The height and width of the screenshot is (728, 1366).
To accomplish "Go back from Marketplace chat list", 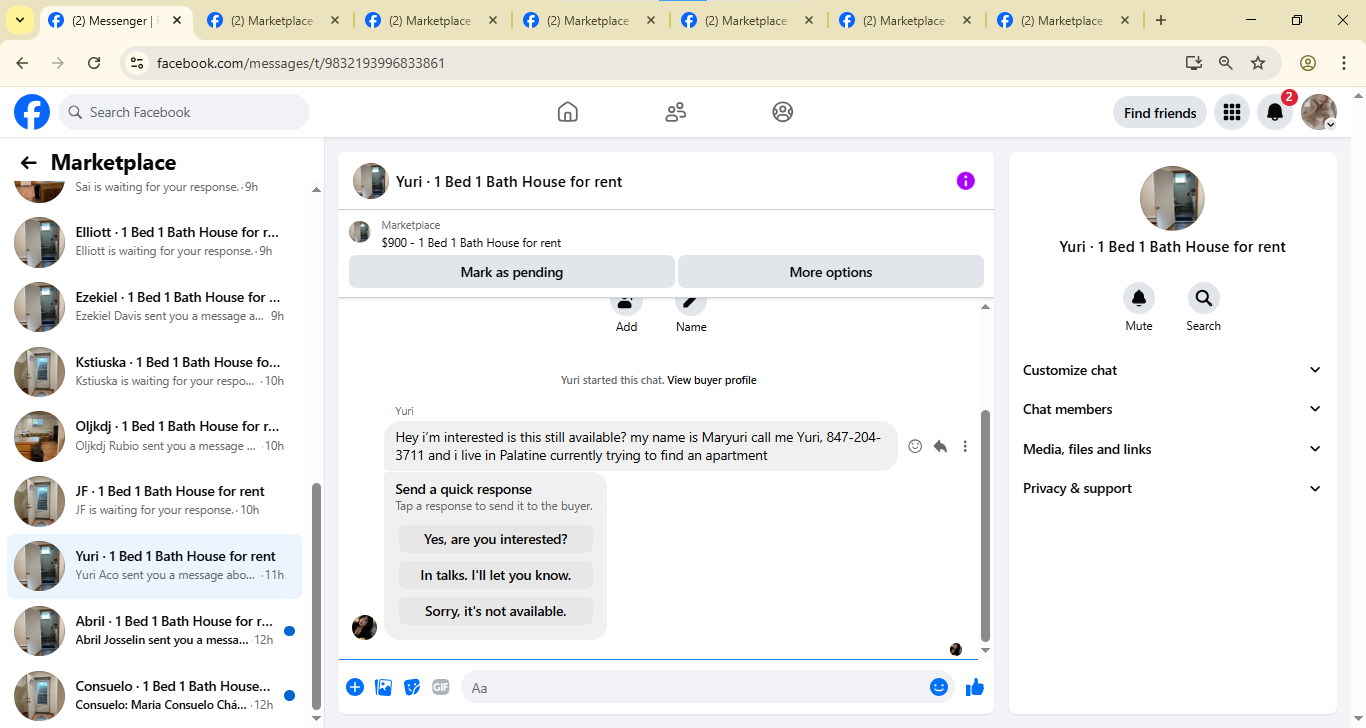I will [28, 163].
